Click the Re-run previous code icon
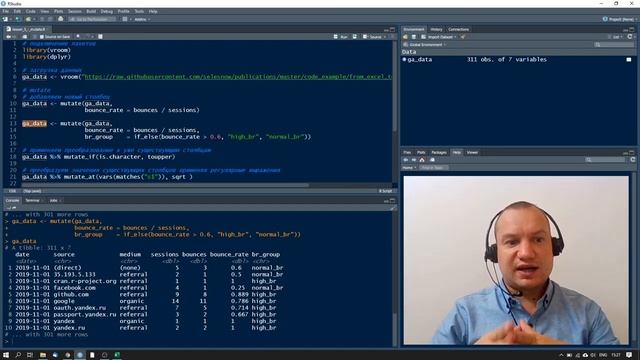This screenshot has height=360, width=640. 354,37
